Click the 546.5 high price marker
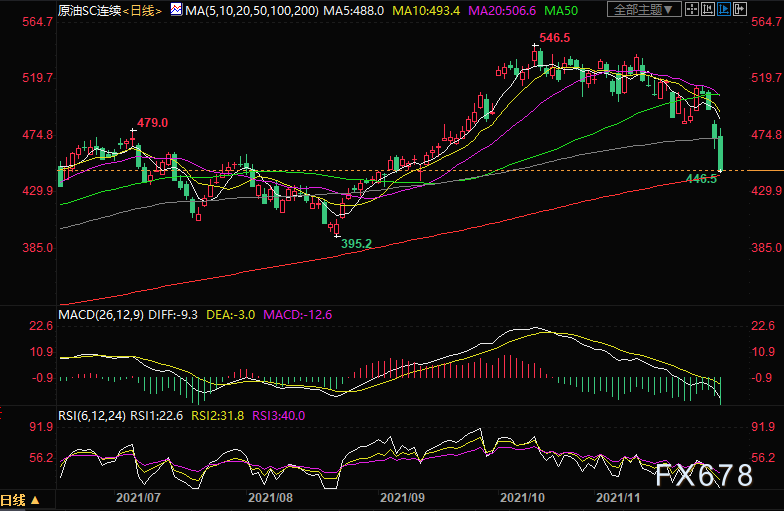784x511 pixels. pyautogui.click(x=554, y=38)
